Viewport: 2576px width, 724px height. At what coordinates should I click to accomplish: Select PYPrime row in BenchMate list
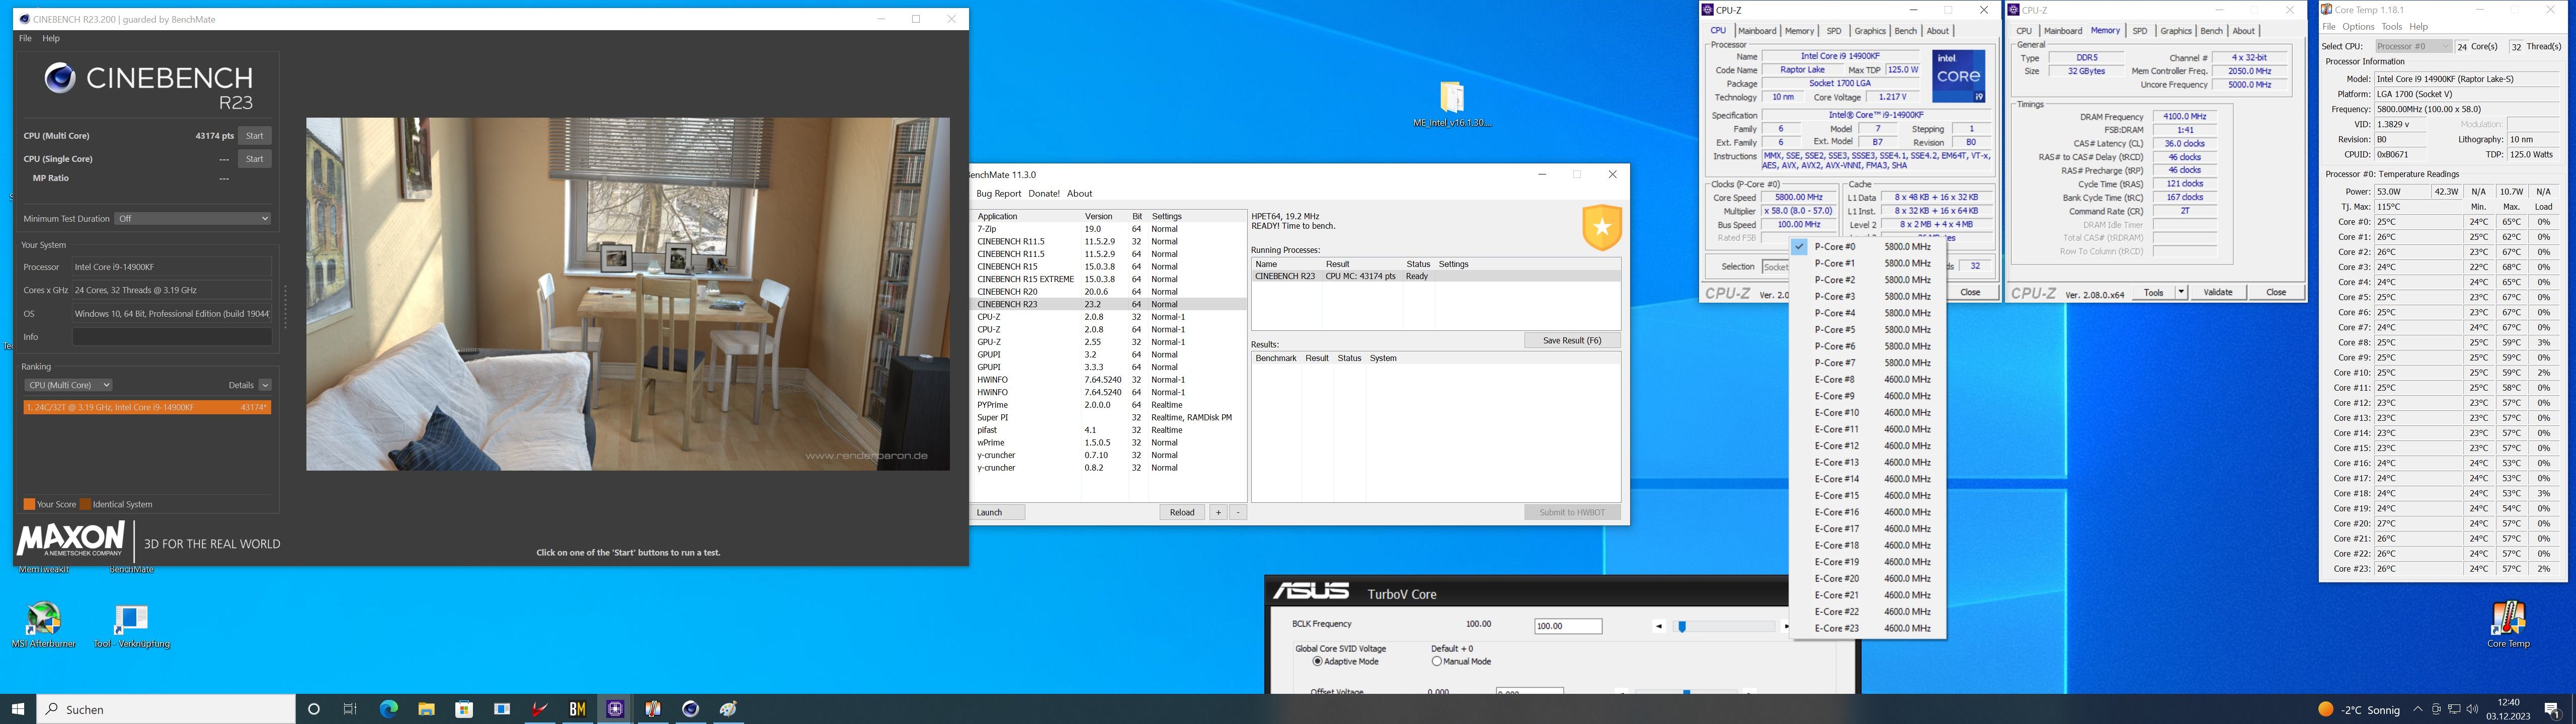1109,405
